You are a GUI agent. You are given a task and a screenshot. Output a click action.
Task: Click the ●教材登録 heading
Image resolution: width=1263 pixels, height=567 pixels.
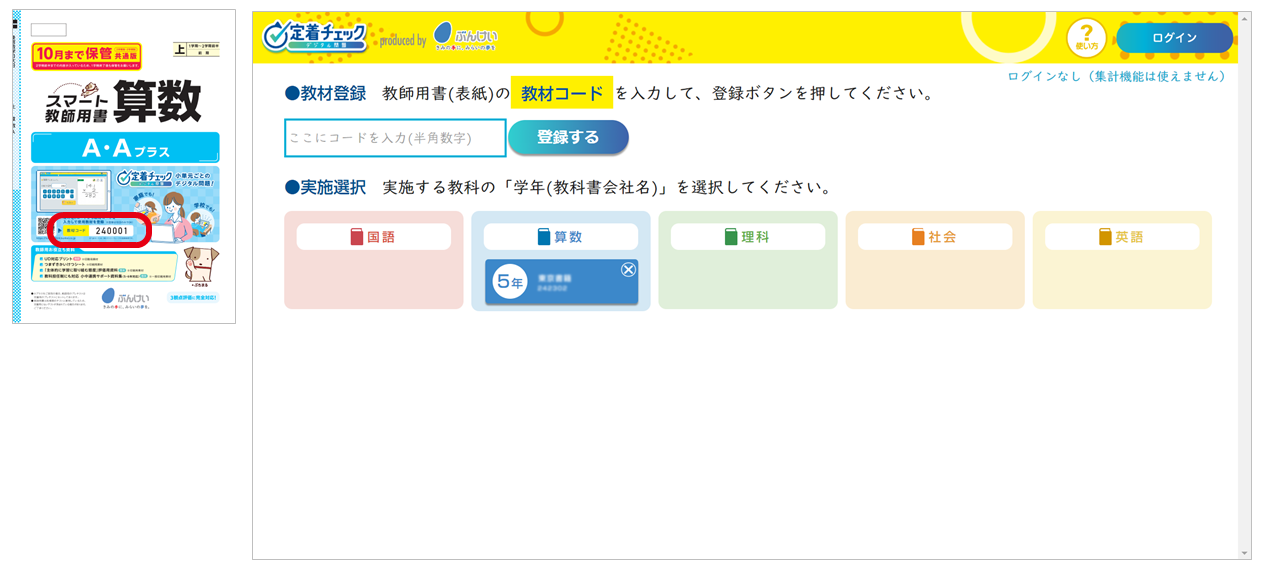pos(325,94)
